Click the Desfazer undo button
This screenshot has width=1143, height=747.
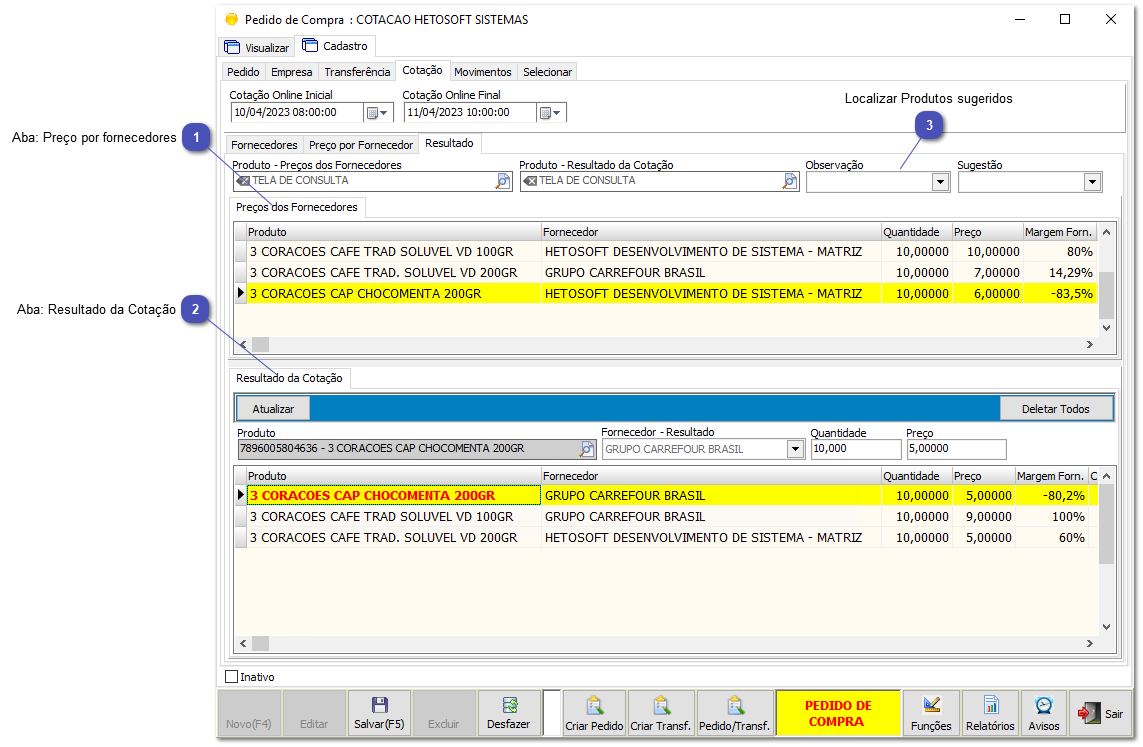click(508, 713)
